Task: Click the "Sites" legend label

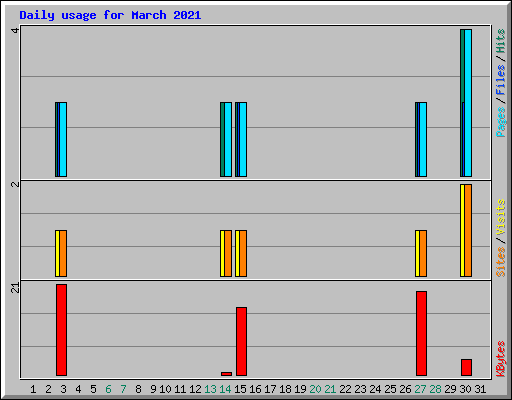Action: click(500, 262)
